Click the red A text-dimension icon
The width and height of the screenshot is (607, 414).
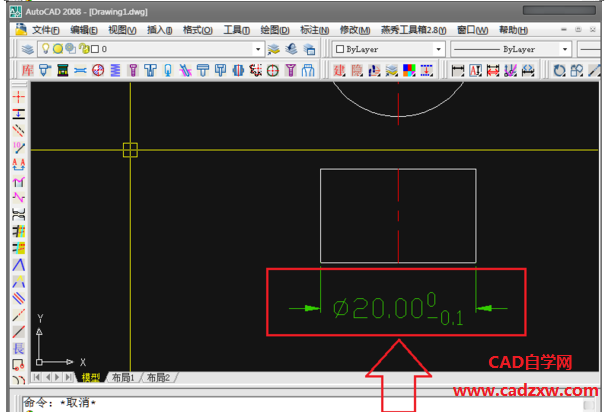(x=475, y=70)
